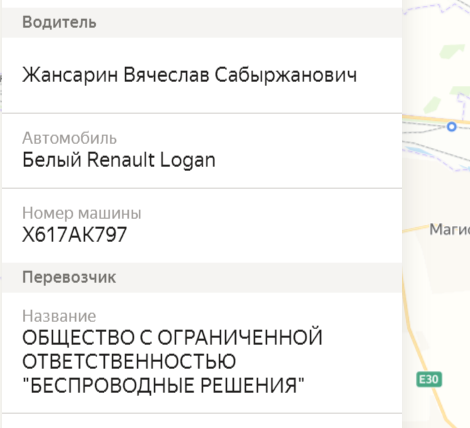Click the yellow road left of blue marker
470x428 pixels.
click(x=423, y=118)
